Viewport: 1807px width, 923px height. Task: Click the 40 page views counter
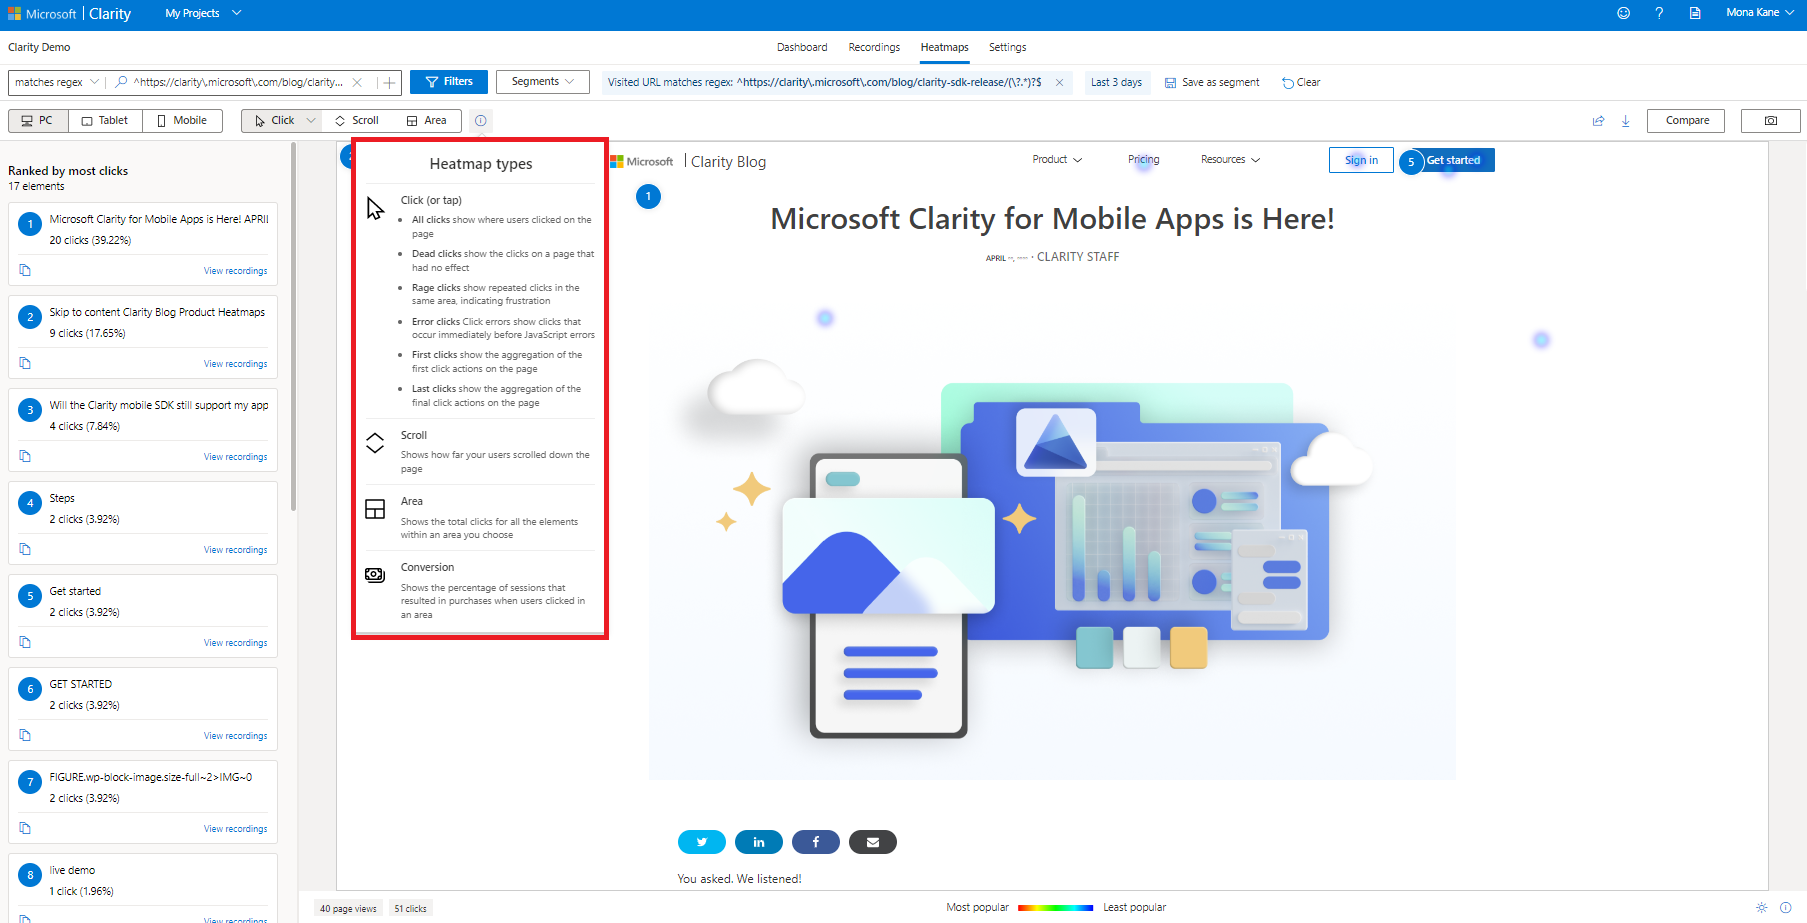(348, 908)
